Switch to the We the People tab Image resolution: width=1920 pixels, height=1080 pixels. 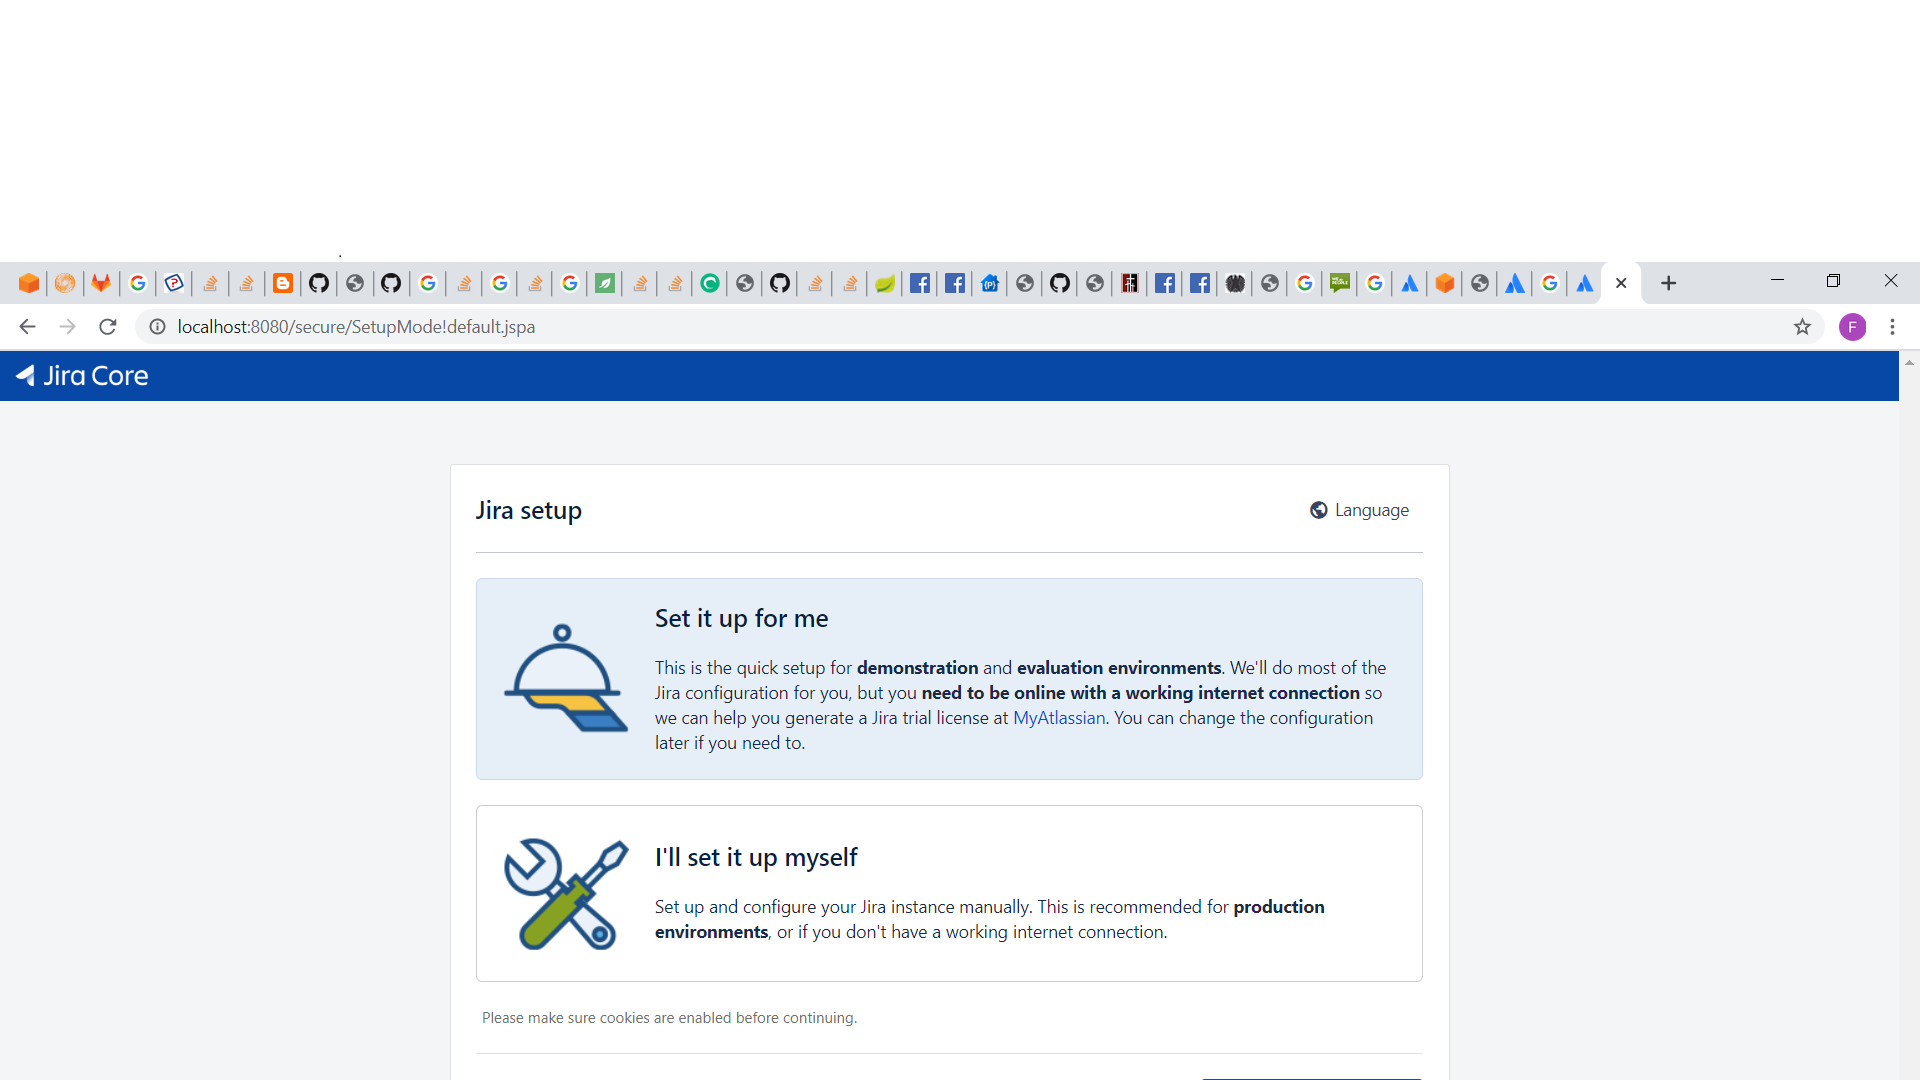1340,284
